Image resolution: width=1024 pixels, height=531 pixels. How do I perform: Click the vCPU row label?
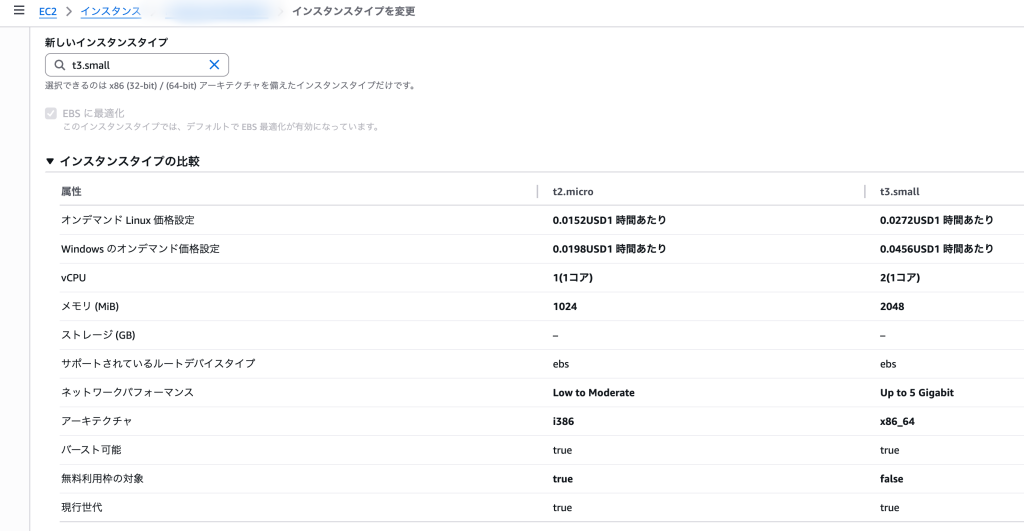(75, 277)
